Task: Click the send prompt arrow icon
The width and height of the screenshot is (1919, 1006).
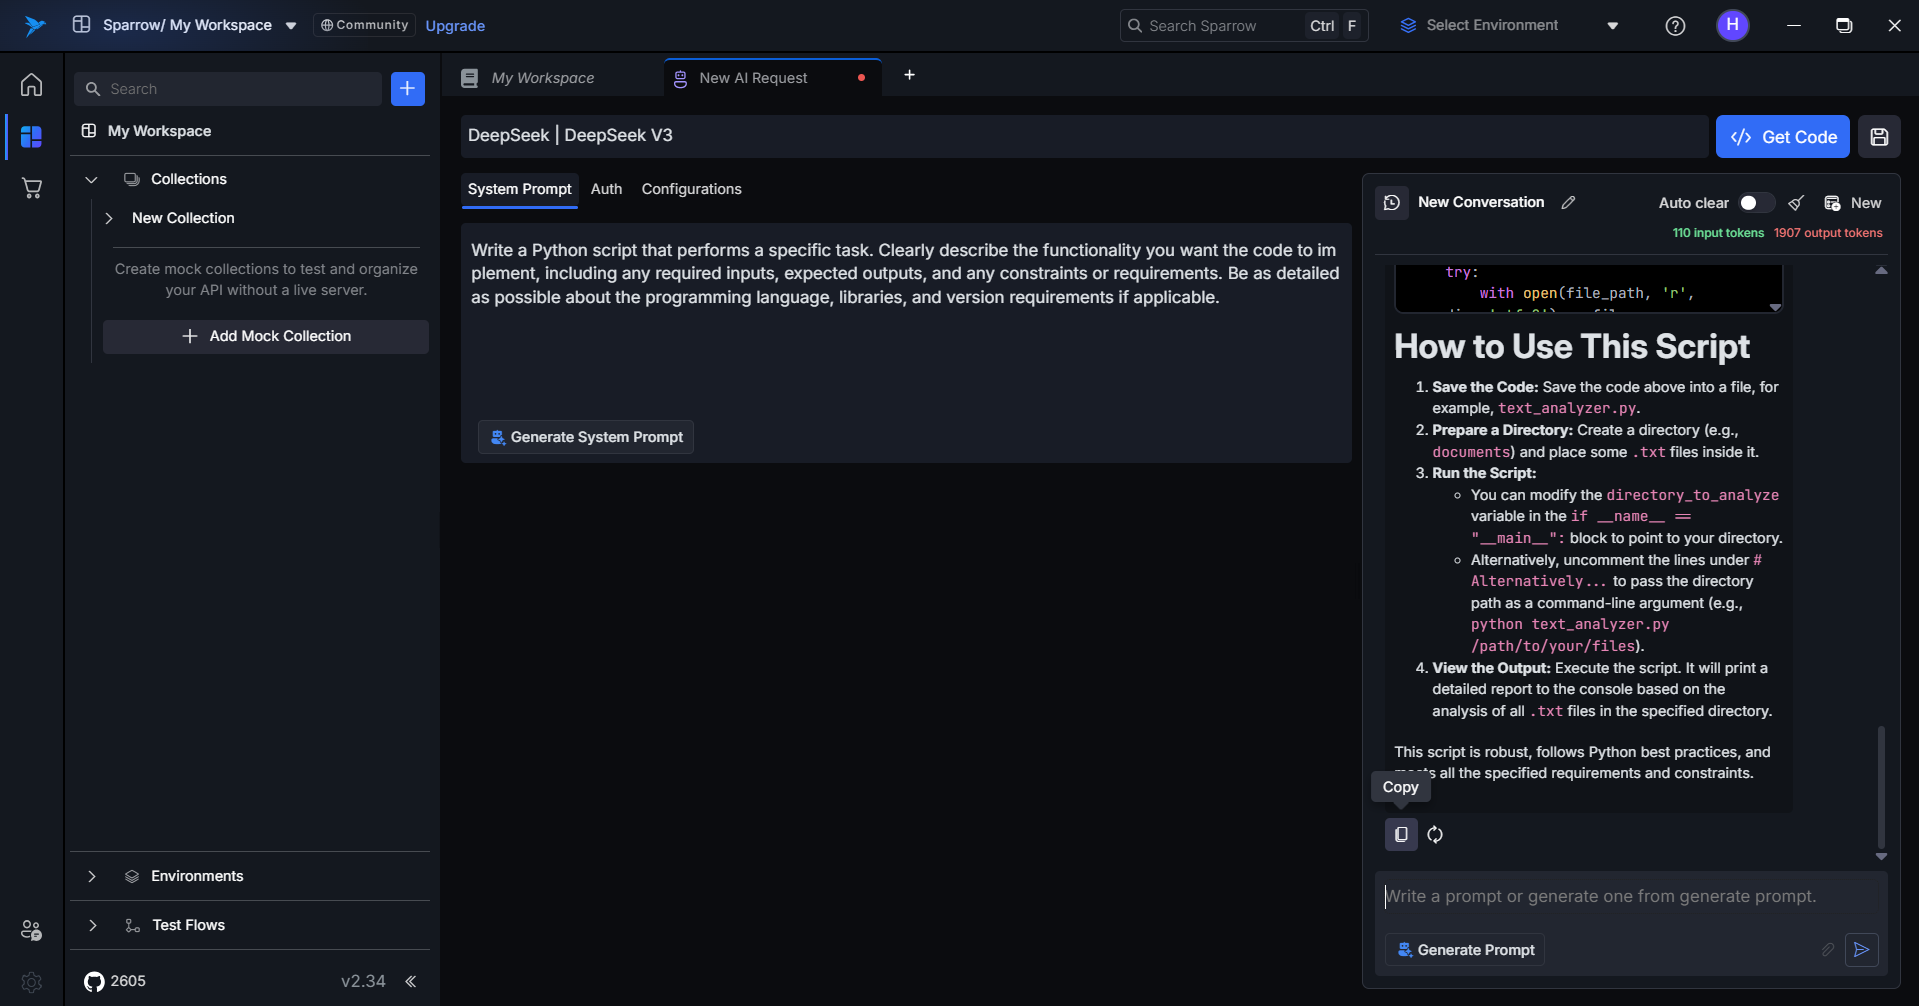Action: (1861, 949)
